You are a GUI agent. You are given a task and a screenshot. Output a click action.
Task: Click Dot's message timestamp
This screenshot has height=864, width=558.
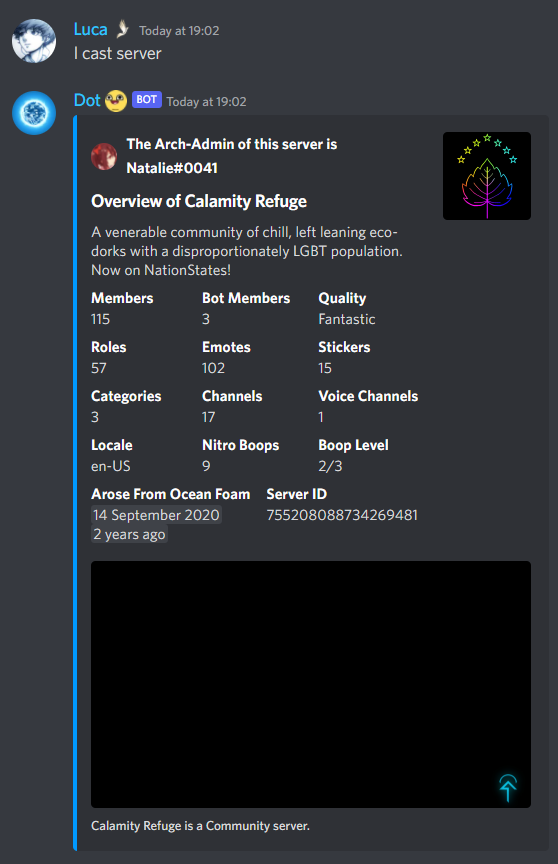click(207, 102)
